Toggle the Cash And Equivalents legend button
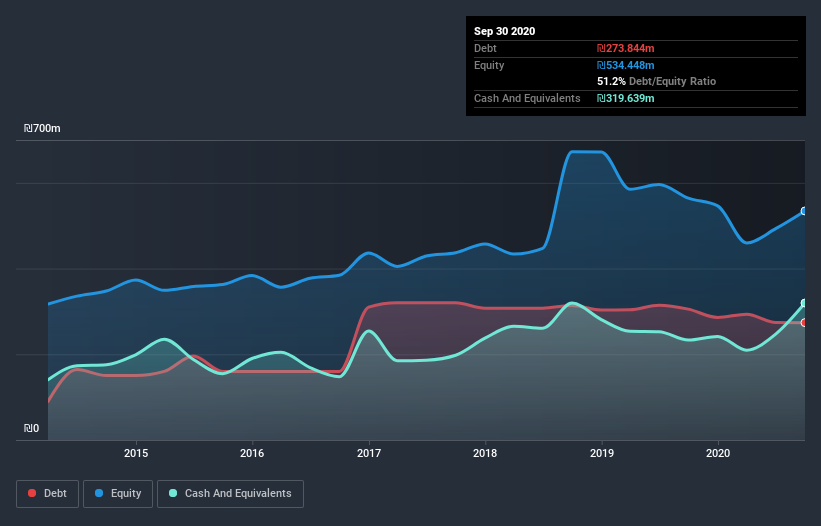821x526 pixels. tap(230, 494)
